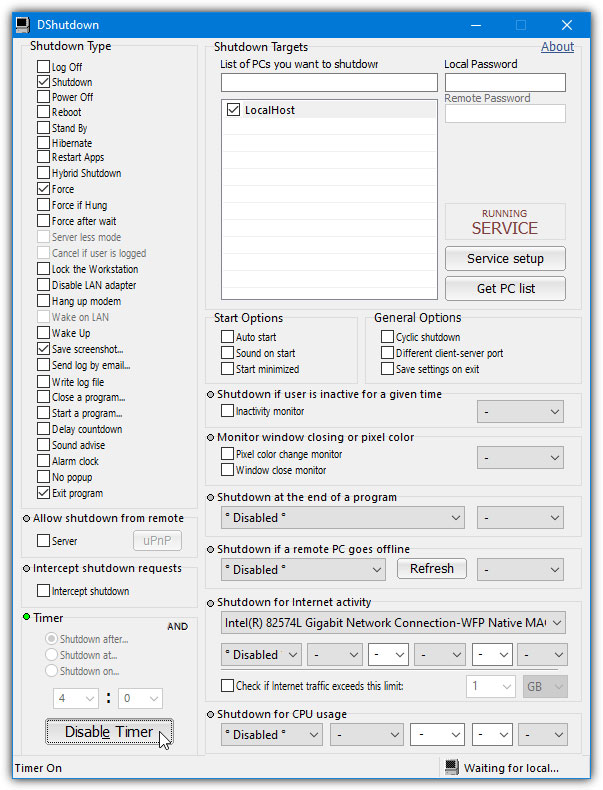
Task: Toggle the LocalHost target checkbox
Action: coord(234,110)
